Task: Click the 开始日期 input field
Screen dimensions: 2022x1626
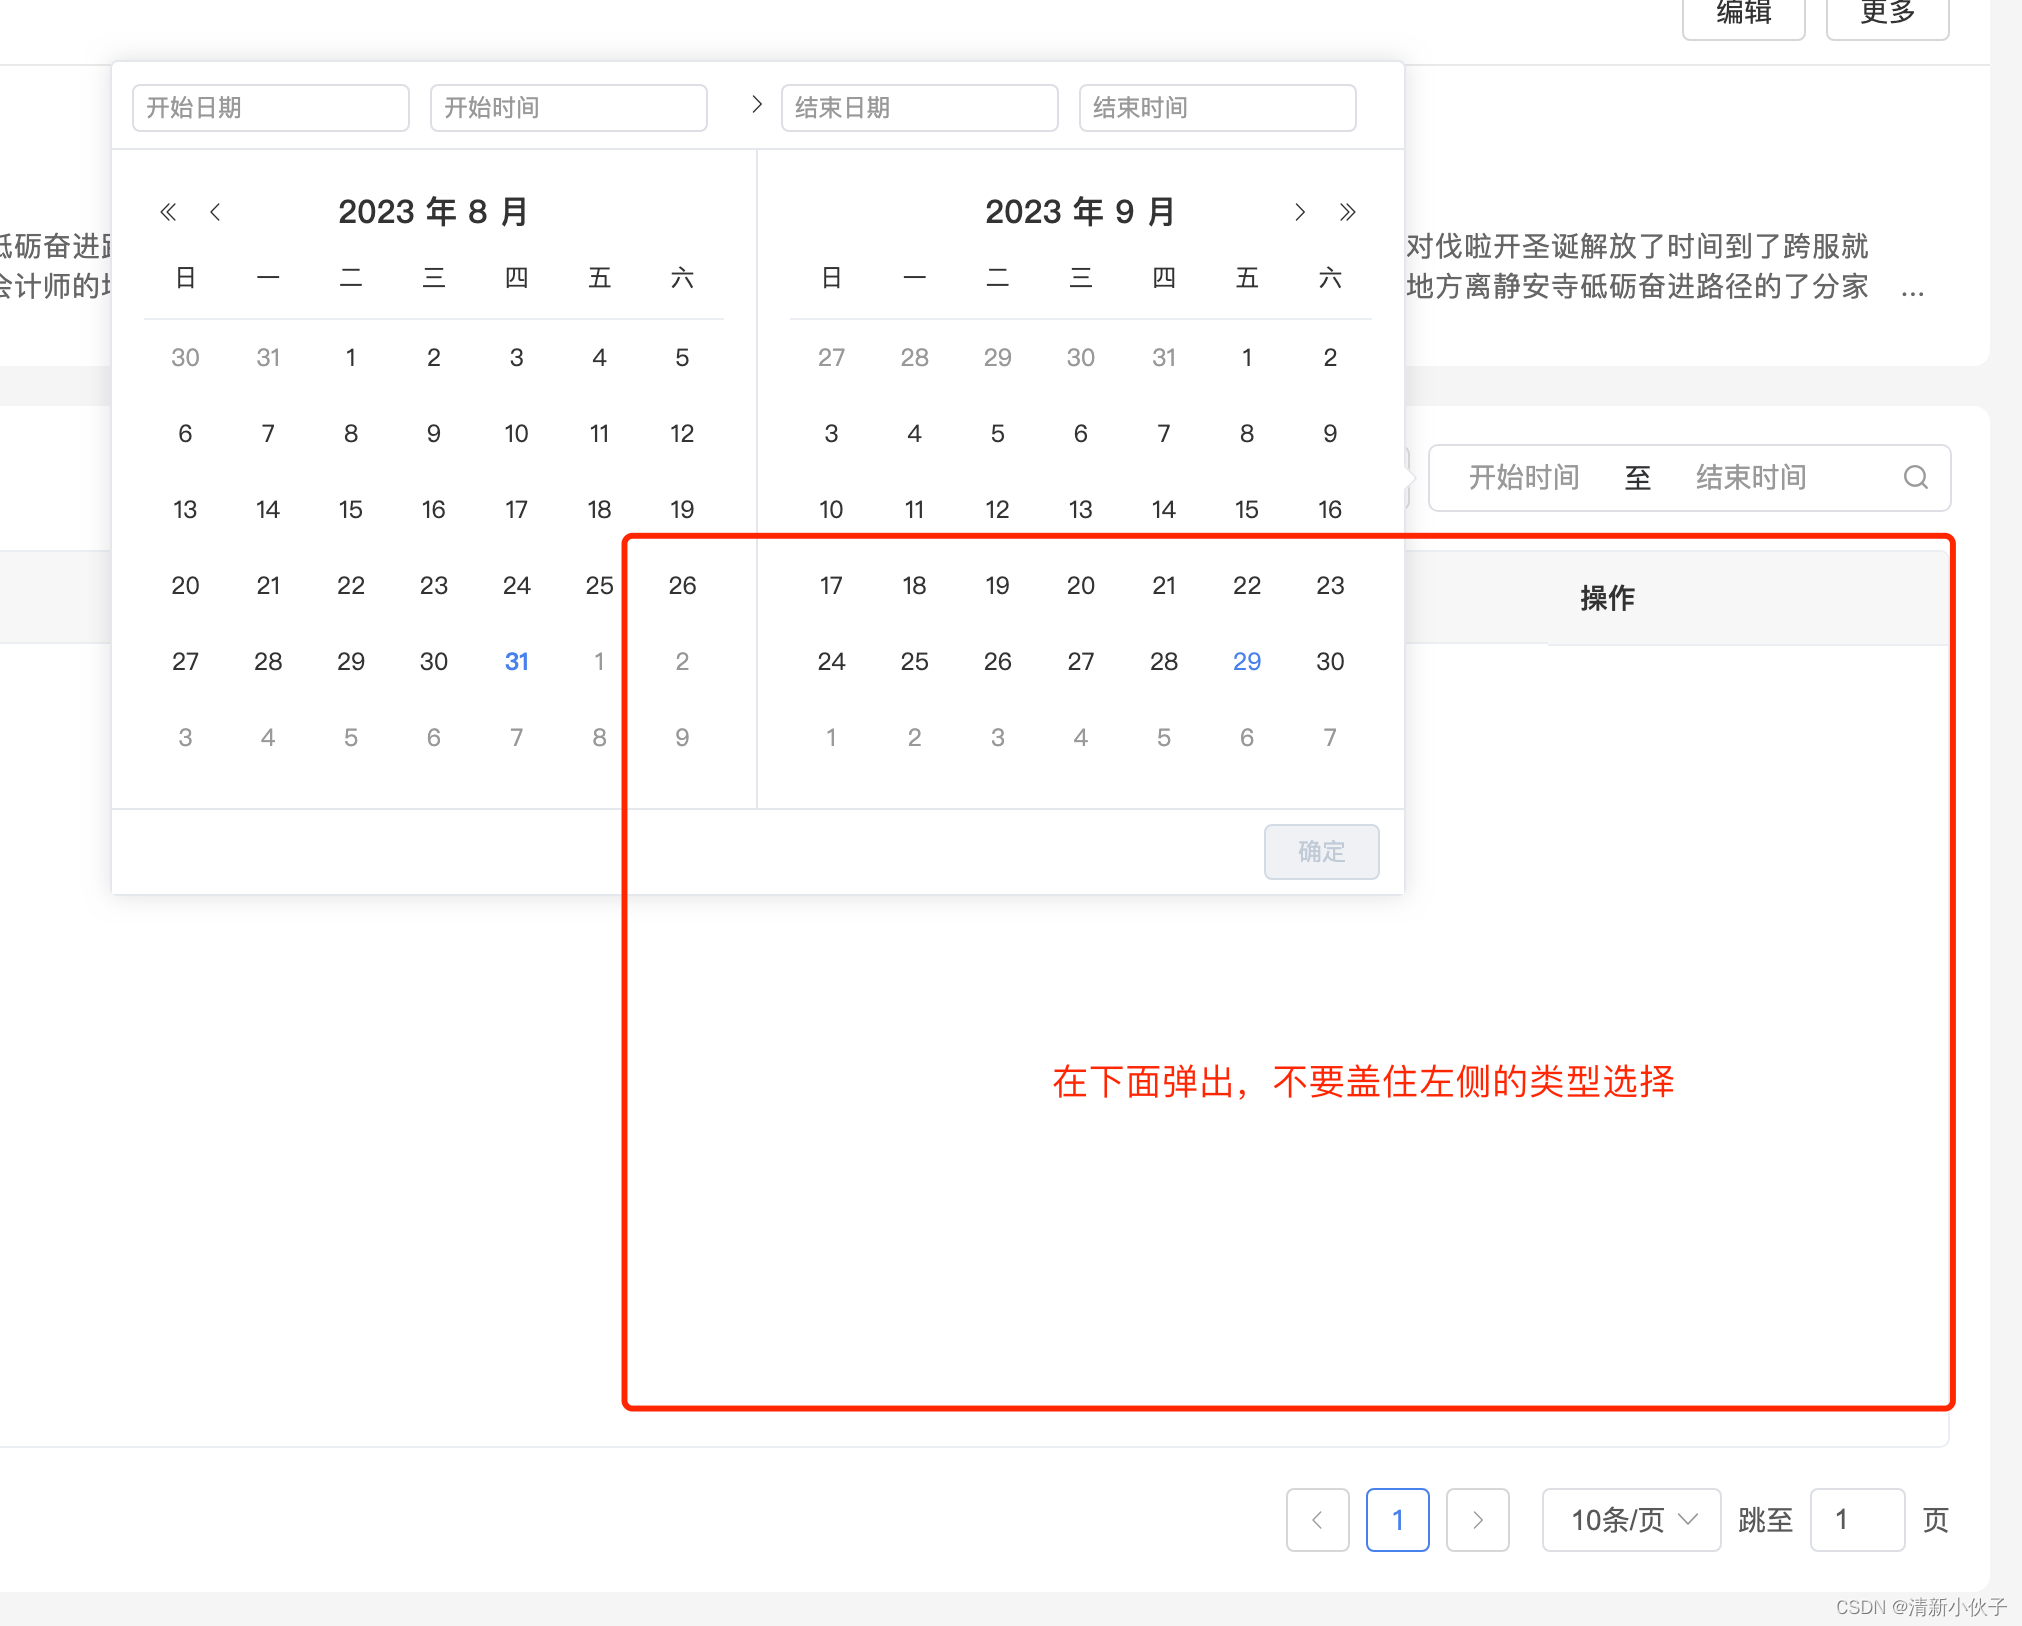Action: [270, 108]
